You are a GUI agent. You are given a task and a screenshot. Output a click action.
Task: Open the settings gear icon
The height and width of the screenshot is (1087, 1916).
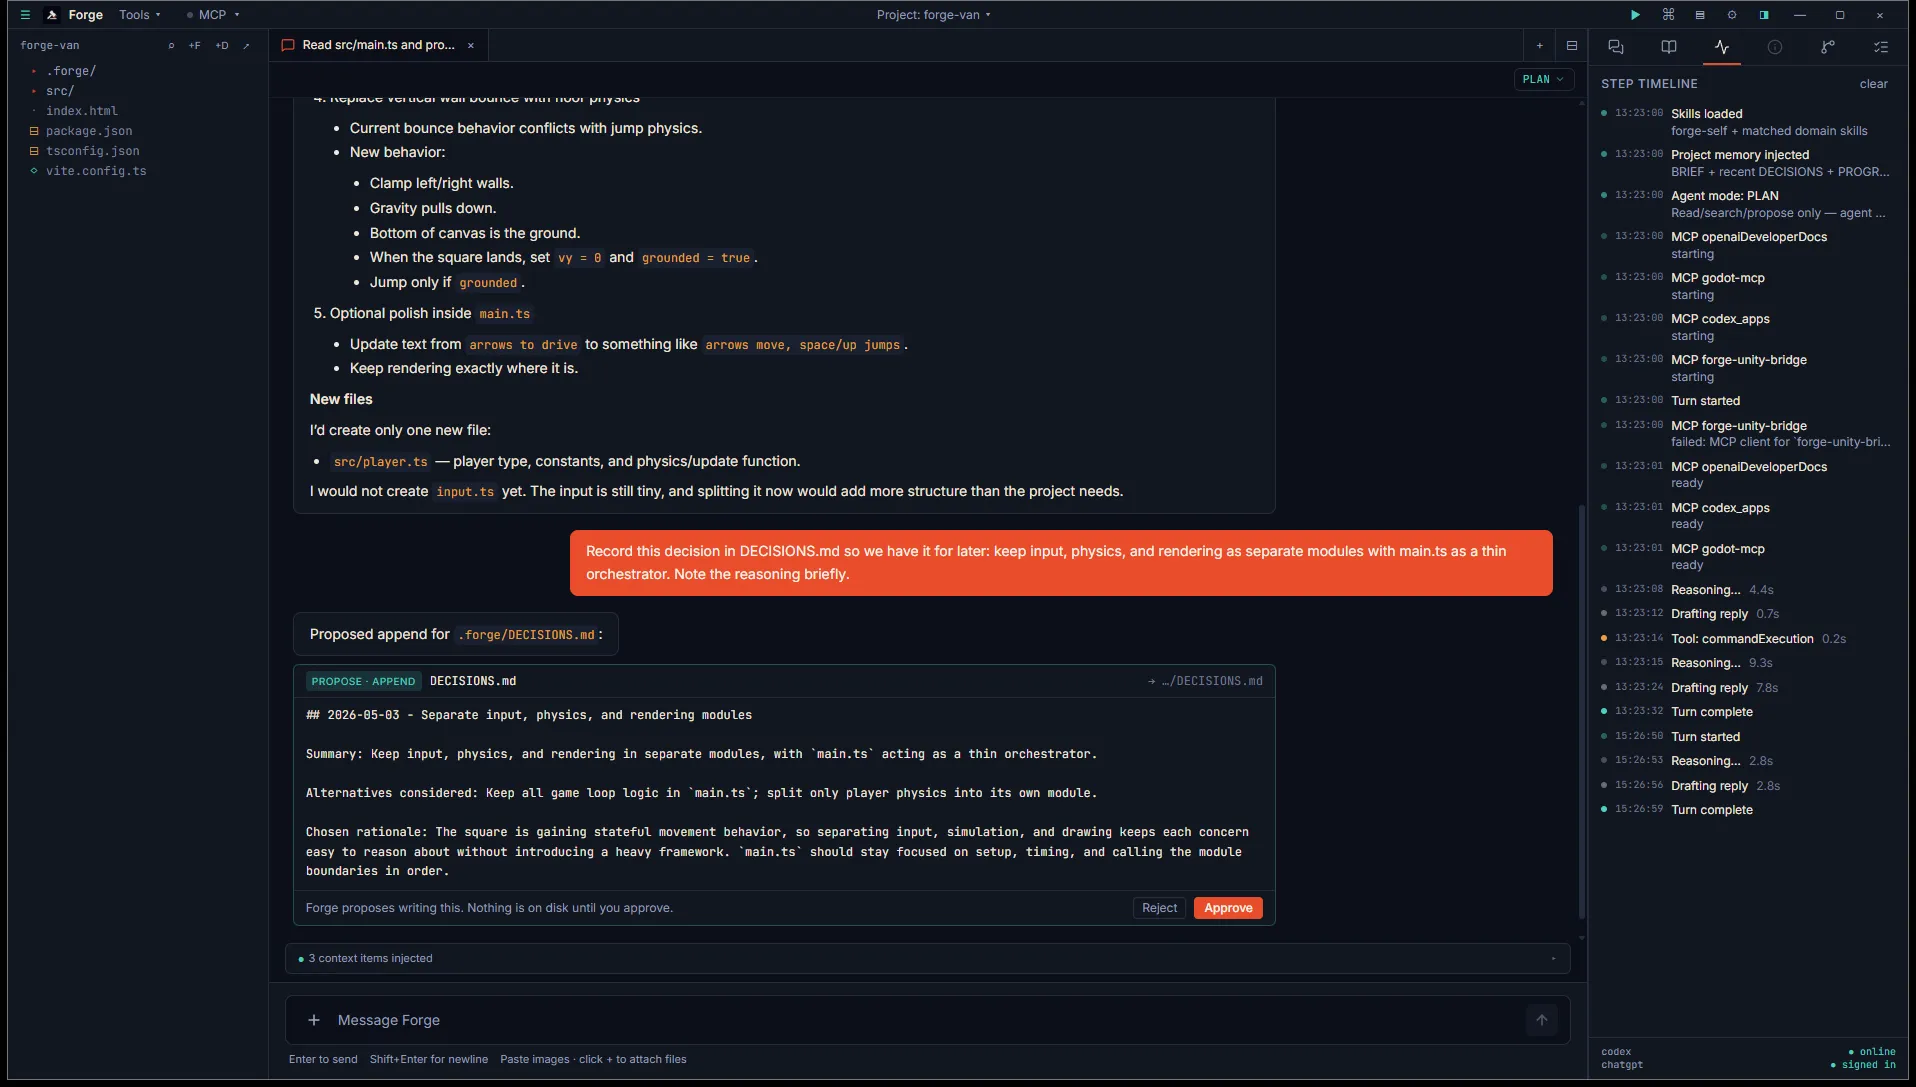tap(1732, 15)
